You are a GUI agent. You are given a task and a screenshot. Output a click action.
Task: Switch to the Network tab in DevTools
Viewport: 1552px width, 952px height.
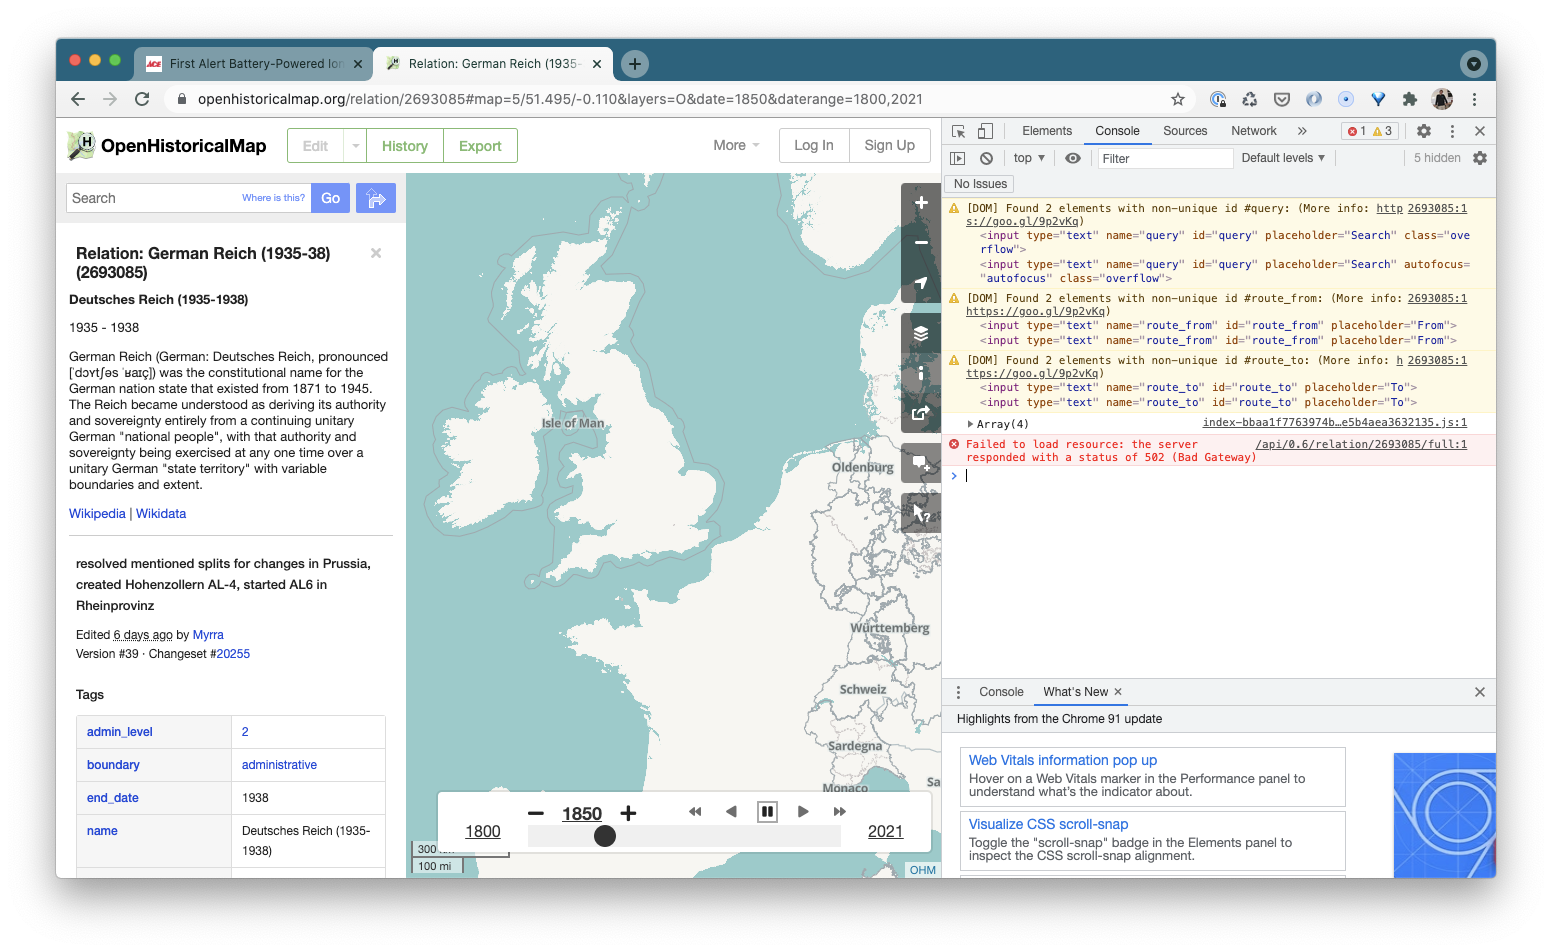(x=1253, y=131)
